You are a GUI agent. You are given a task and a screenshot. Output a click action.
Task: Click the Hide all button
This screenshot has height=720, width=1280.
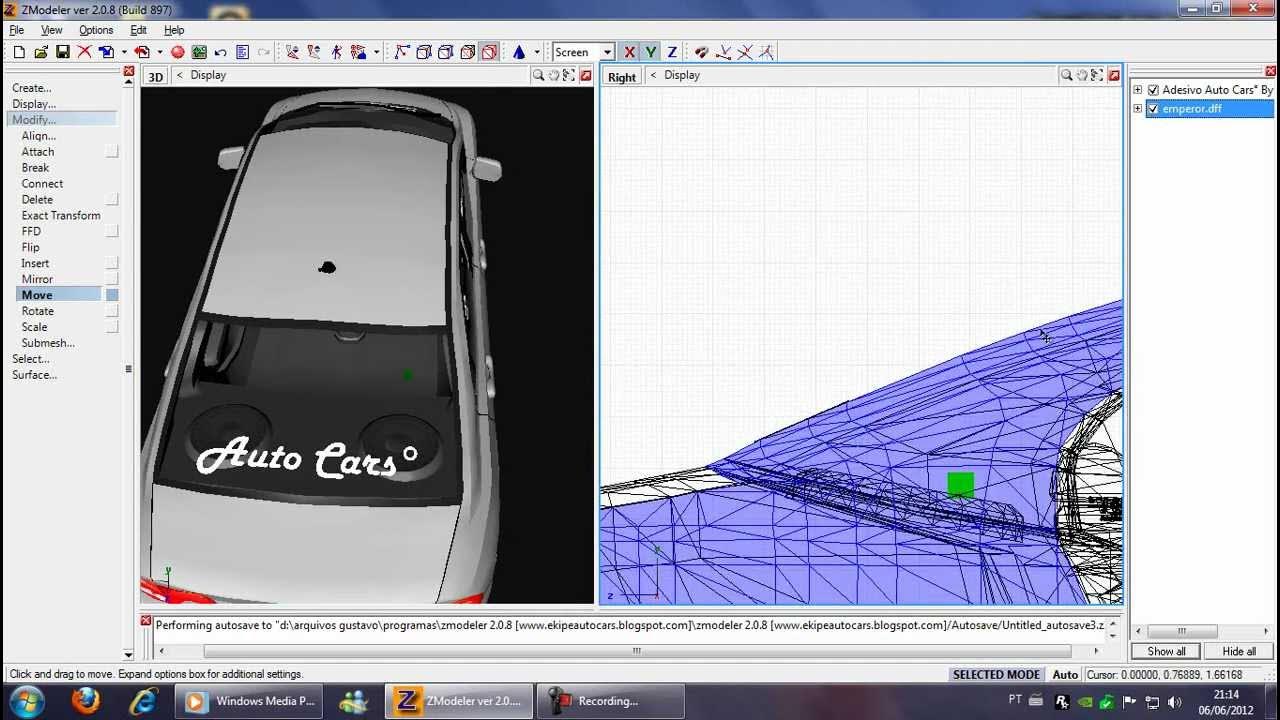coord(1239,651)
